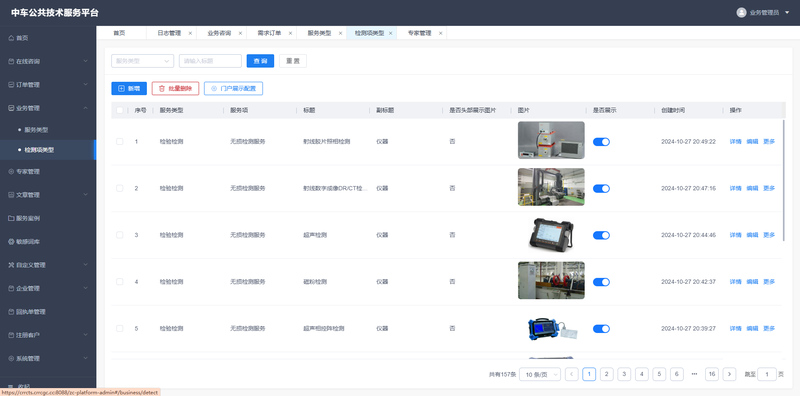800x396 pixels.
Task: Click the 自定义管理 tools icon
Action: point(11,265)
